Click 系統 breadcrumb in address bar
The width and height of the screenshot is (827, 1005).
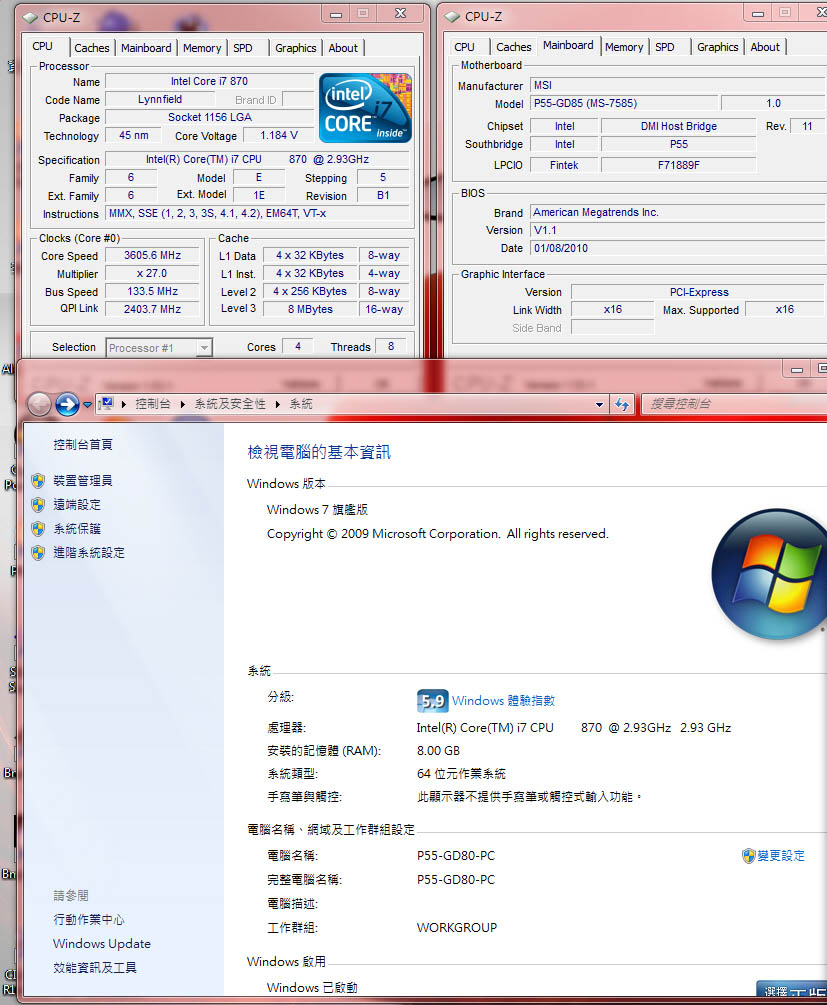301,404
